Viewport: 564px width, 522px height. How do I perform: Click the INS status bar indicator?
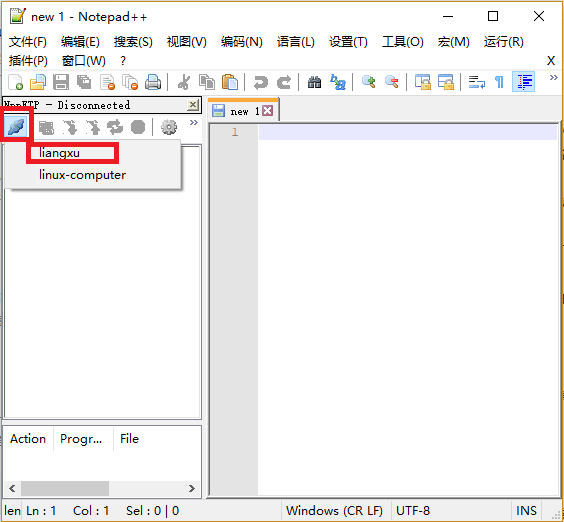pyautogui.click(x=526, y=510)
